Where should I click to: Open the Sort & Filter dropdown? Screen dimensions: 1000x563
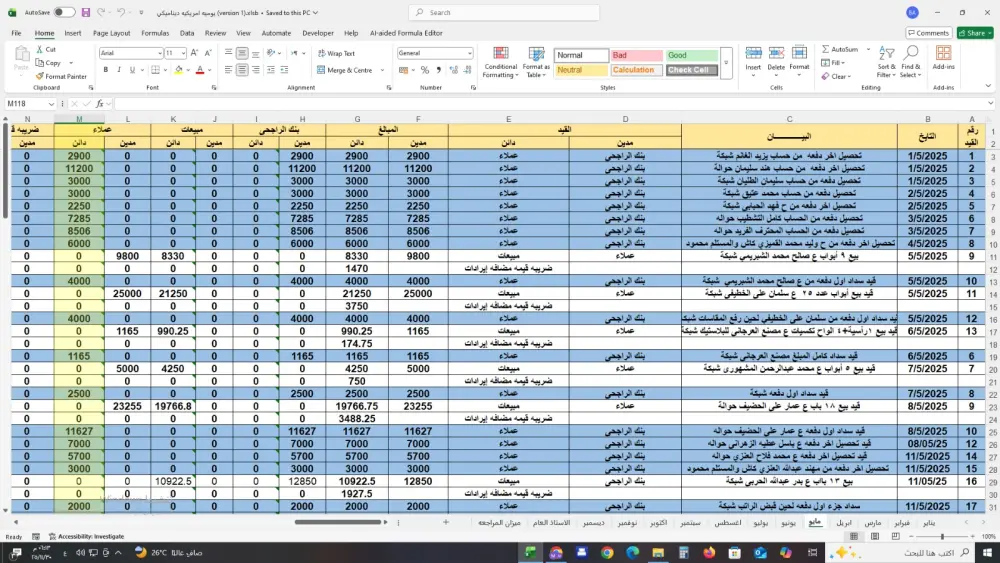pyautogui.click(x=886, y=62)
